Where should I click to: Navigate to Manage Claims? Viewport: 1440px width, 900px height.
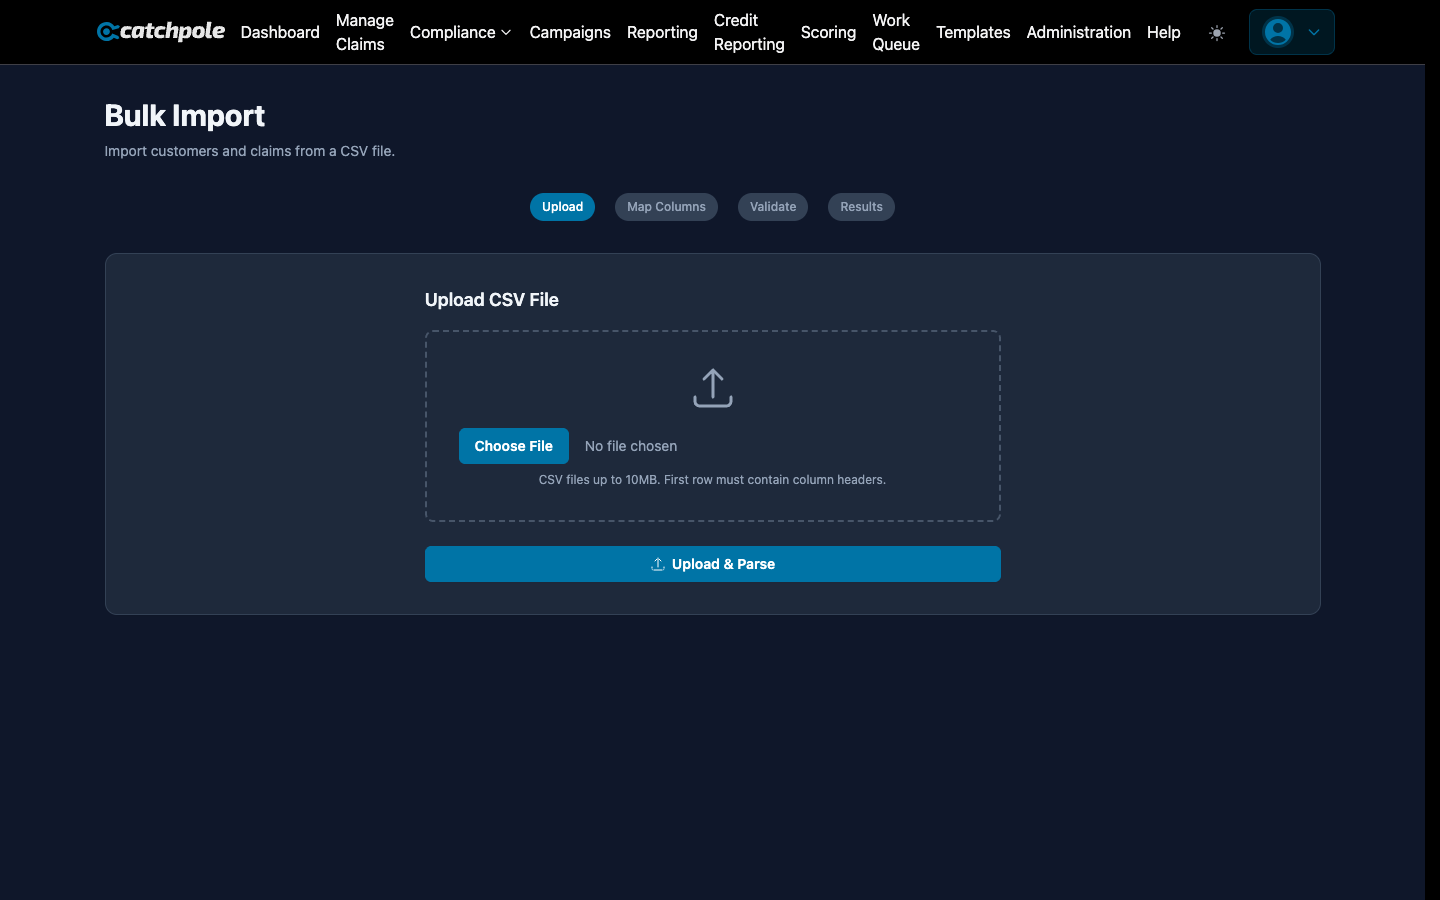(x=363, y=32)
